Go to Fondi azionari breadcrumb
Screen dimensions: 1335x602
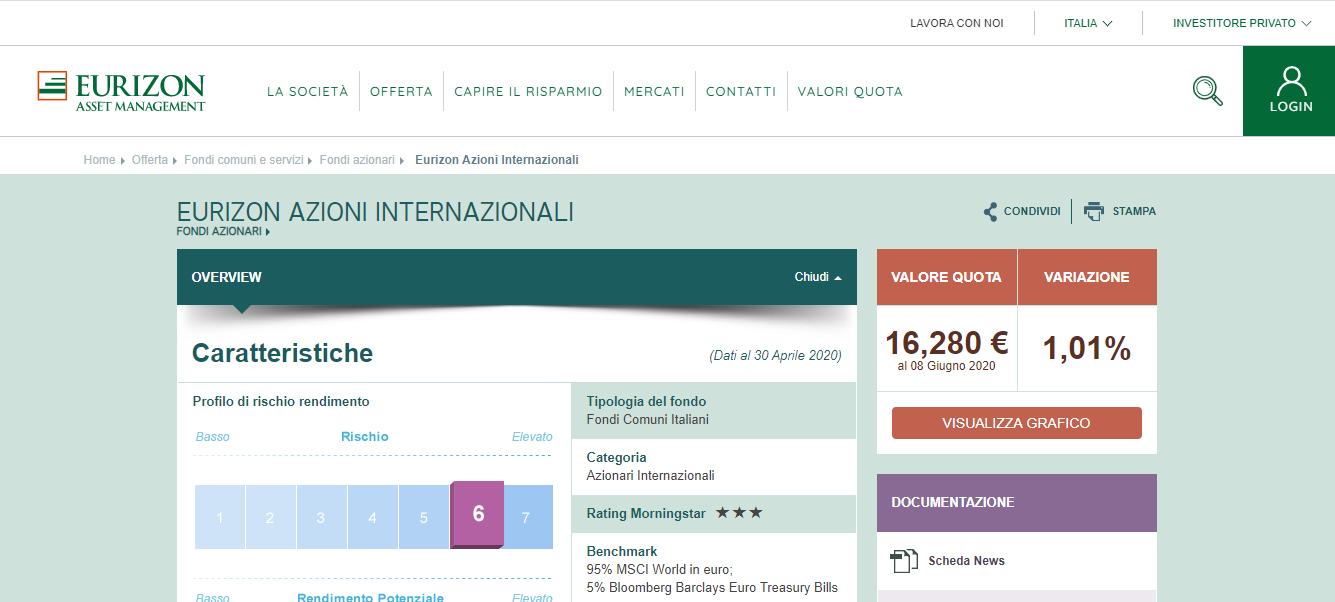point(357,160)
